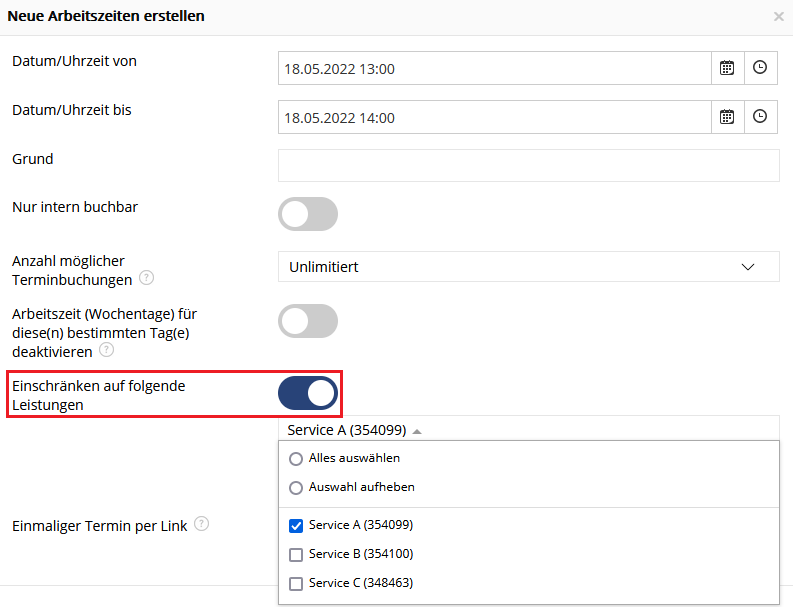Click the Datum/Uhrzeit von label

pos(74,61)
